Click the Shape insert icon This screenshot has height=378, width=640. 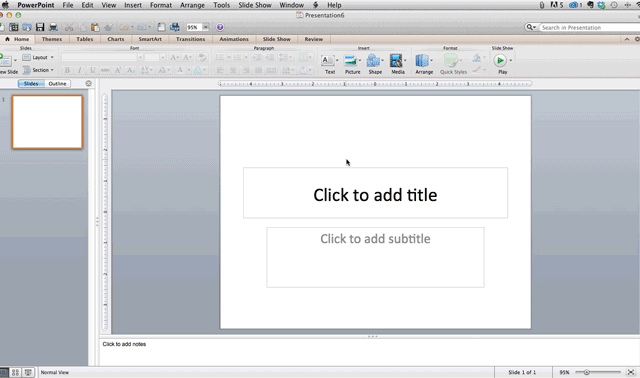(x=373, y=61)
